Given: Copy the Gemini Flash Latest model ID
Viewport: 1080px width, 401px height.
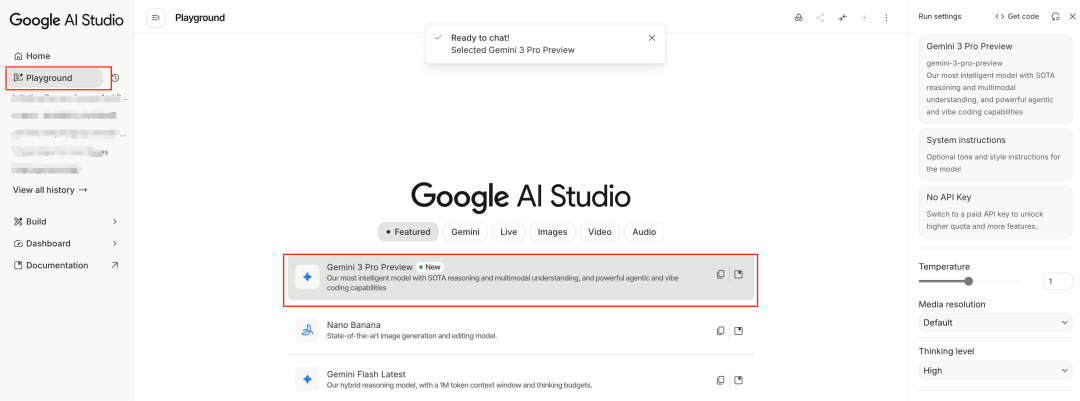Looking at the screenshot, I should click(720, 380).
